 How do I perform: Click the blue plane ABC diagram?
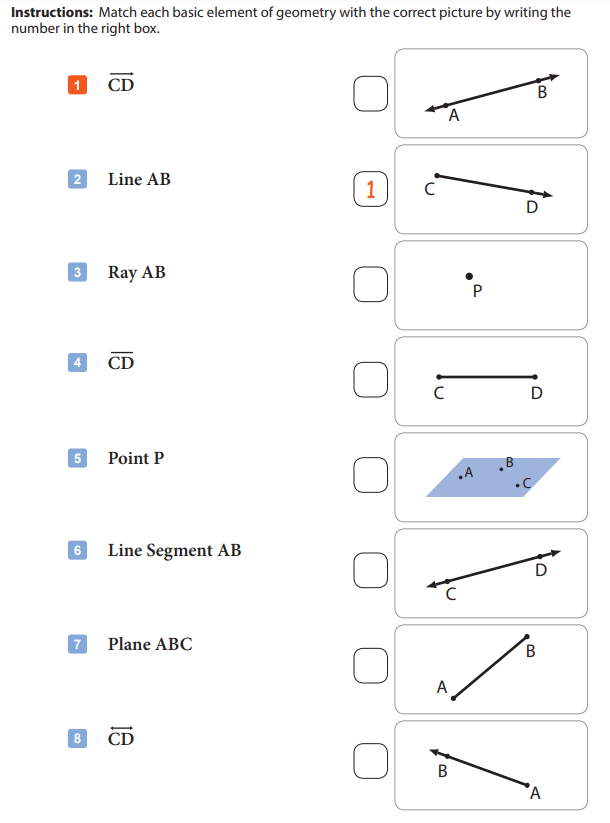pos(492,477)
